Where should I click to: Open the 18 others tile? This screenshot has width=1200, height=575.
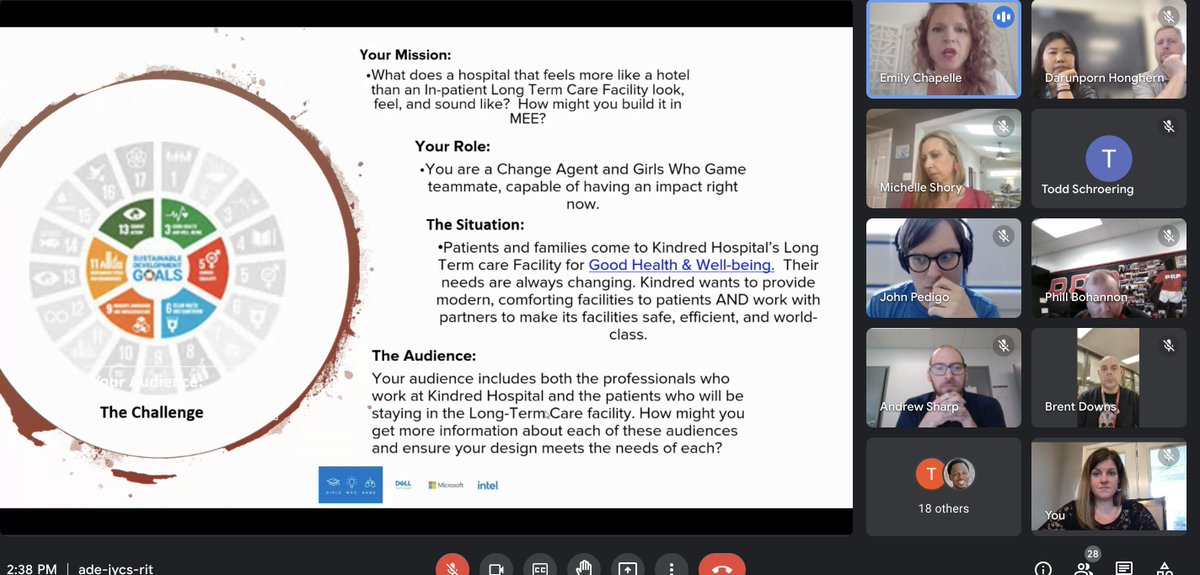943,486
